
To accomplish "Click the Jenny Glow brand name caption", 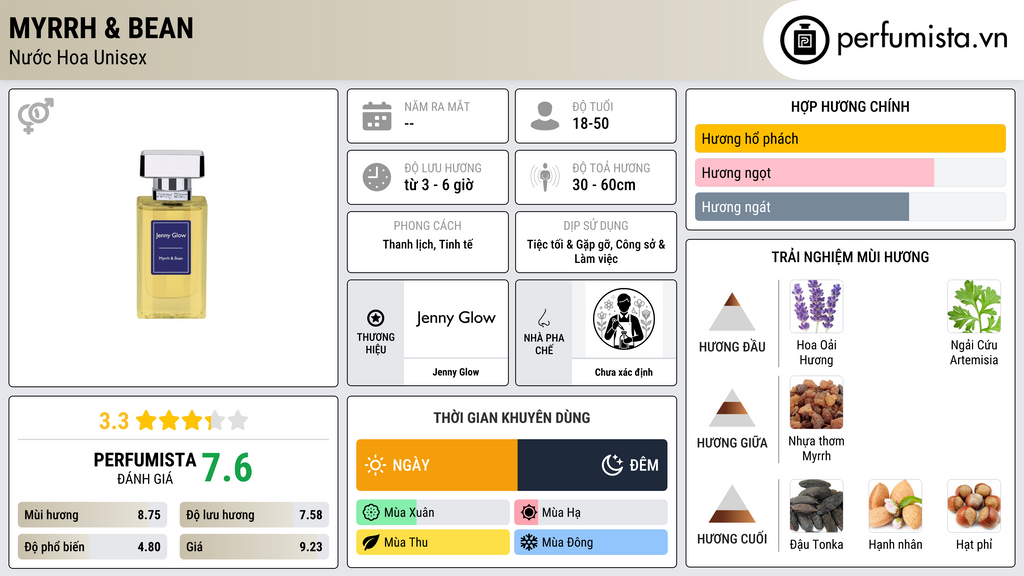I will click(x=456, y=372).
